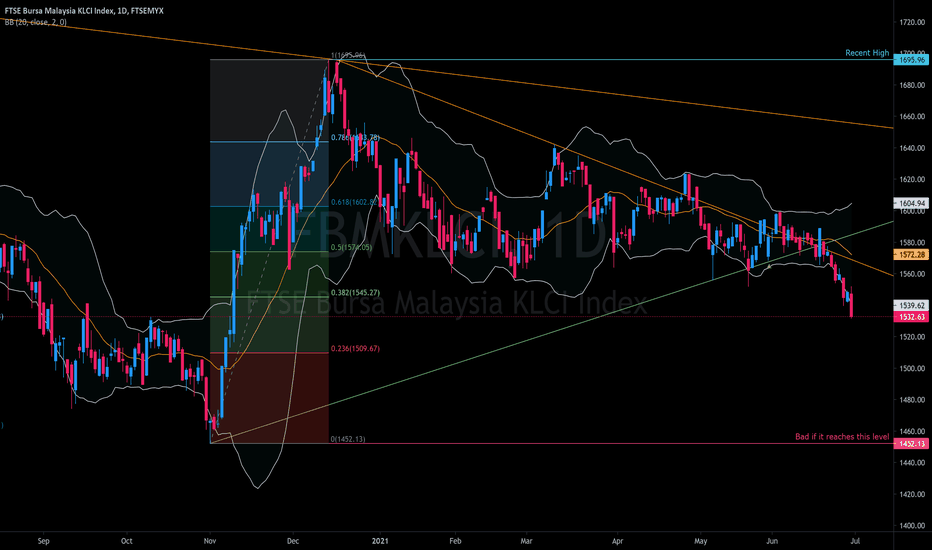Screen dimensions: 932x550
Task: Click 'Bad if it reaches this level' label
Action: (x=842, y=436)
